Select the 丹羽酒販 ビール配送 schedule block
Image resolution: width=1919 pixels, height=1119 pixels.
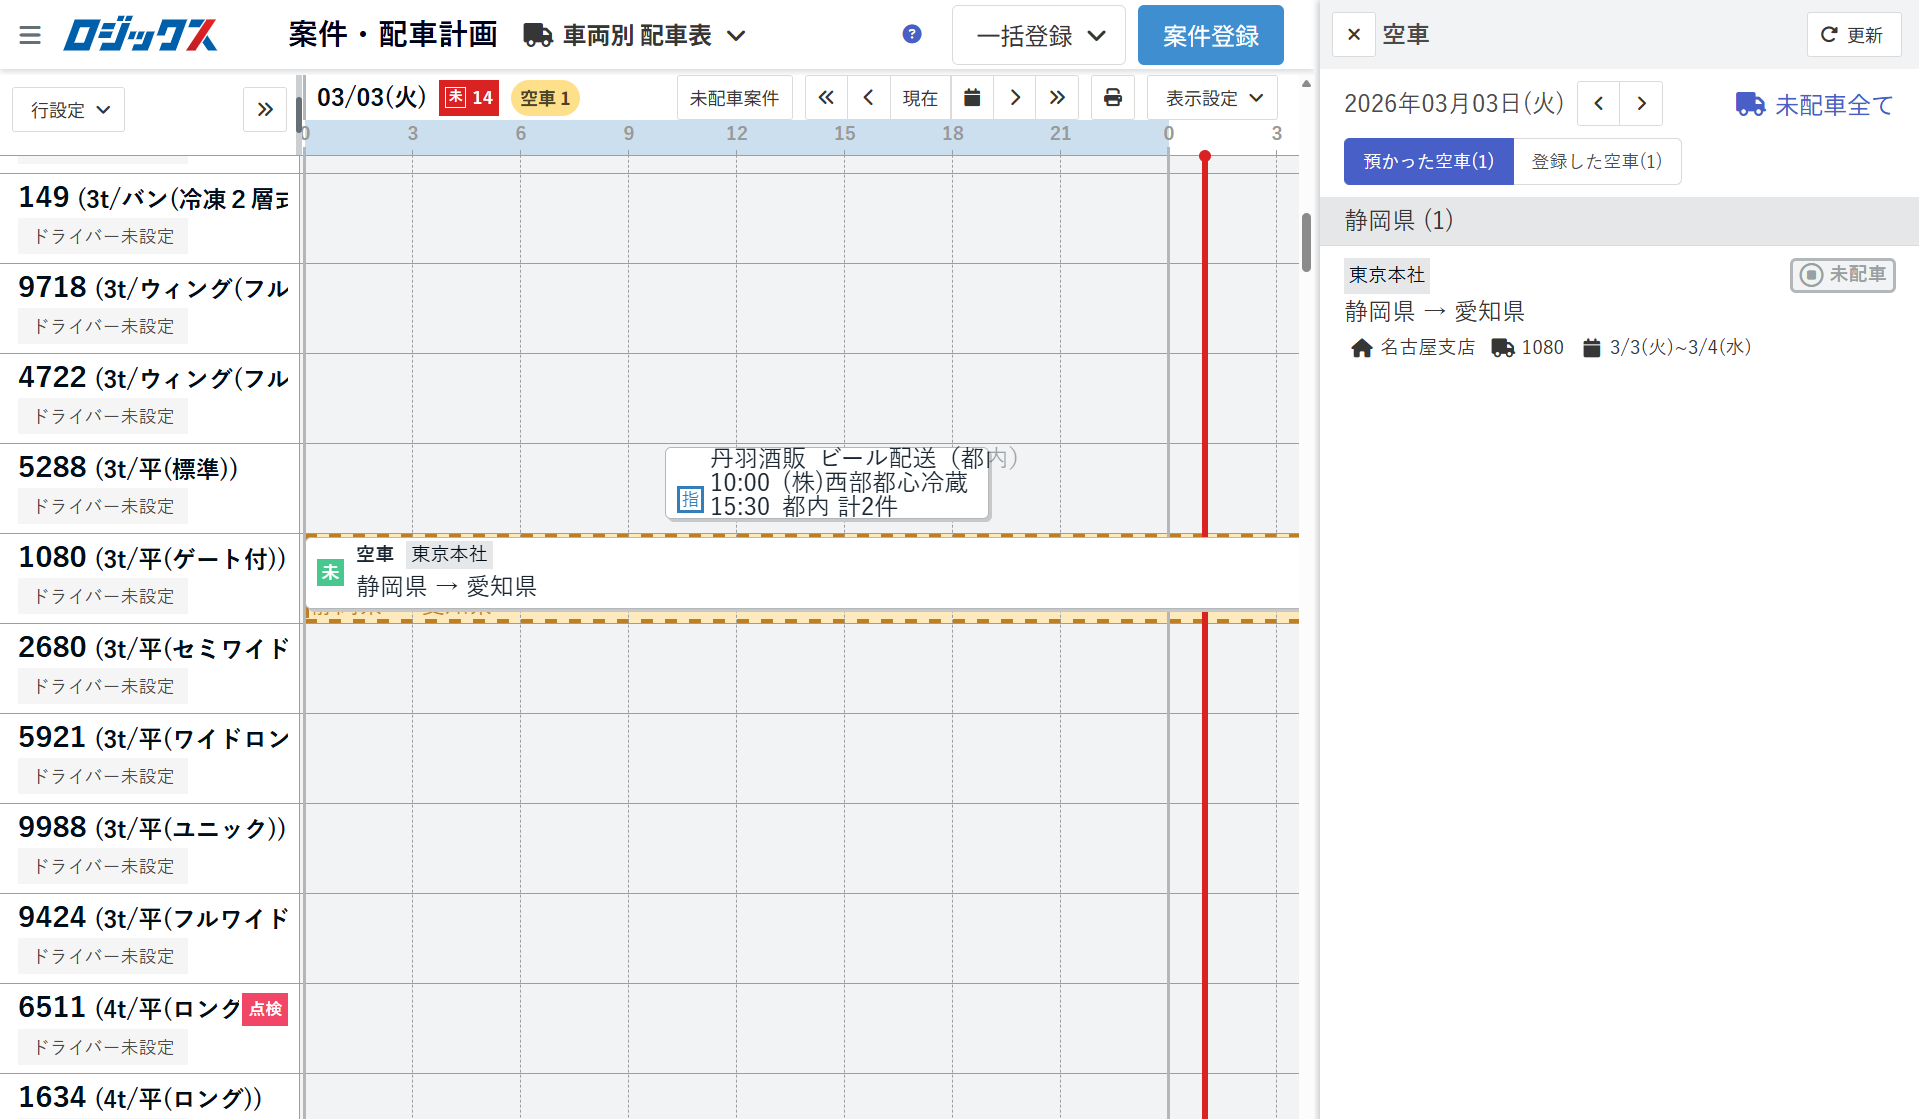tap(827, 483)
